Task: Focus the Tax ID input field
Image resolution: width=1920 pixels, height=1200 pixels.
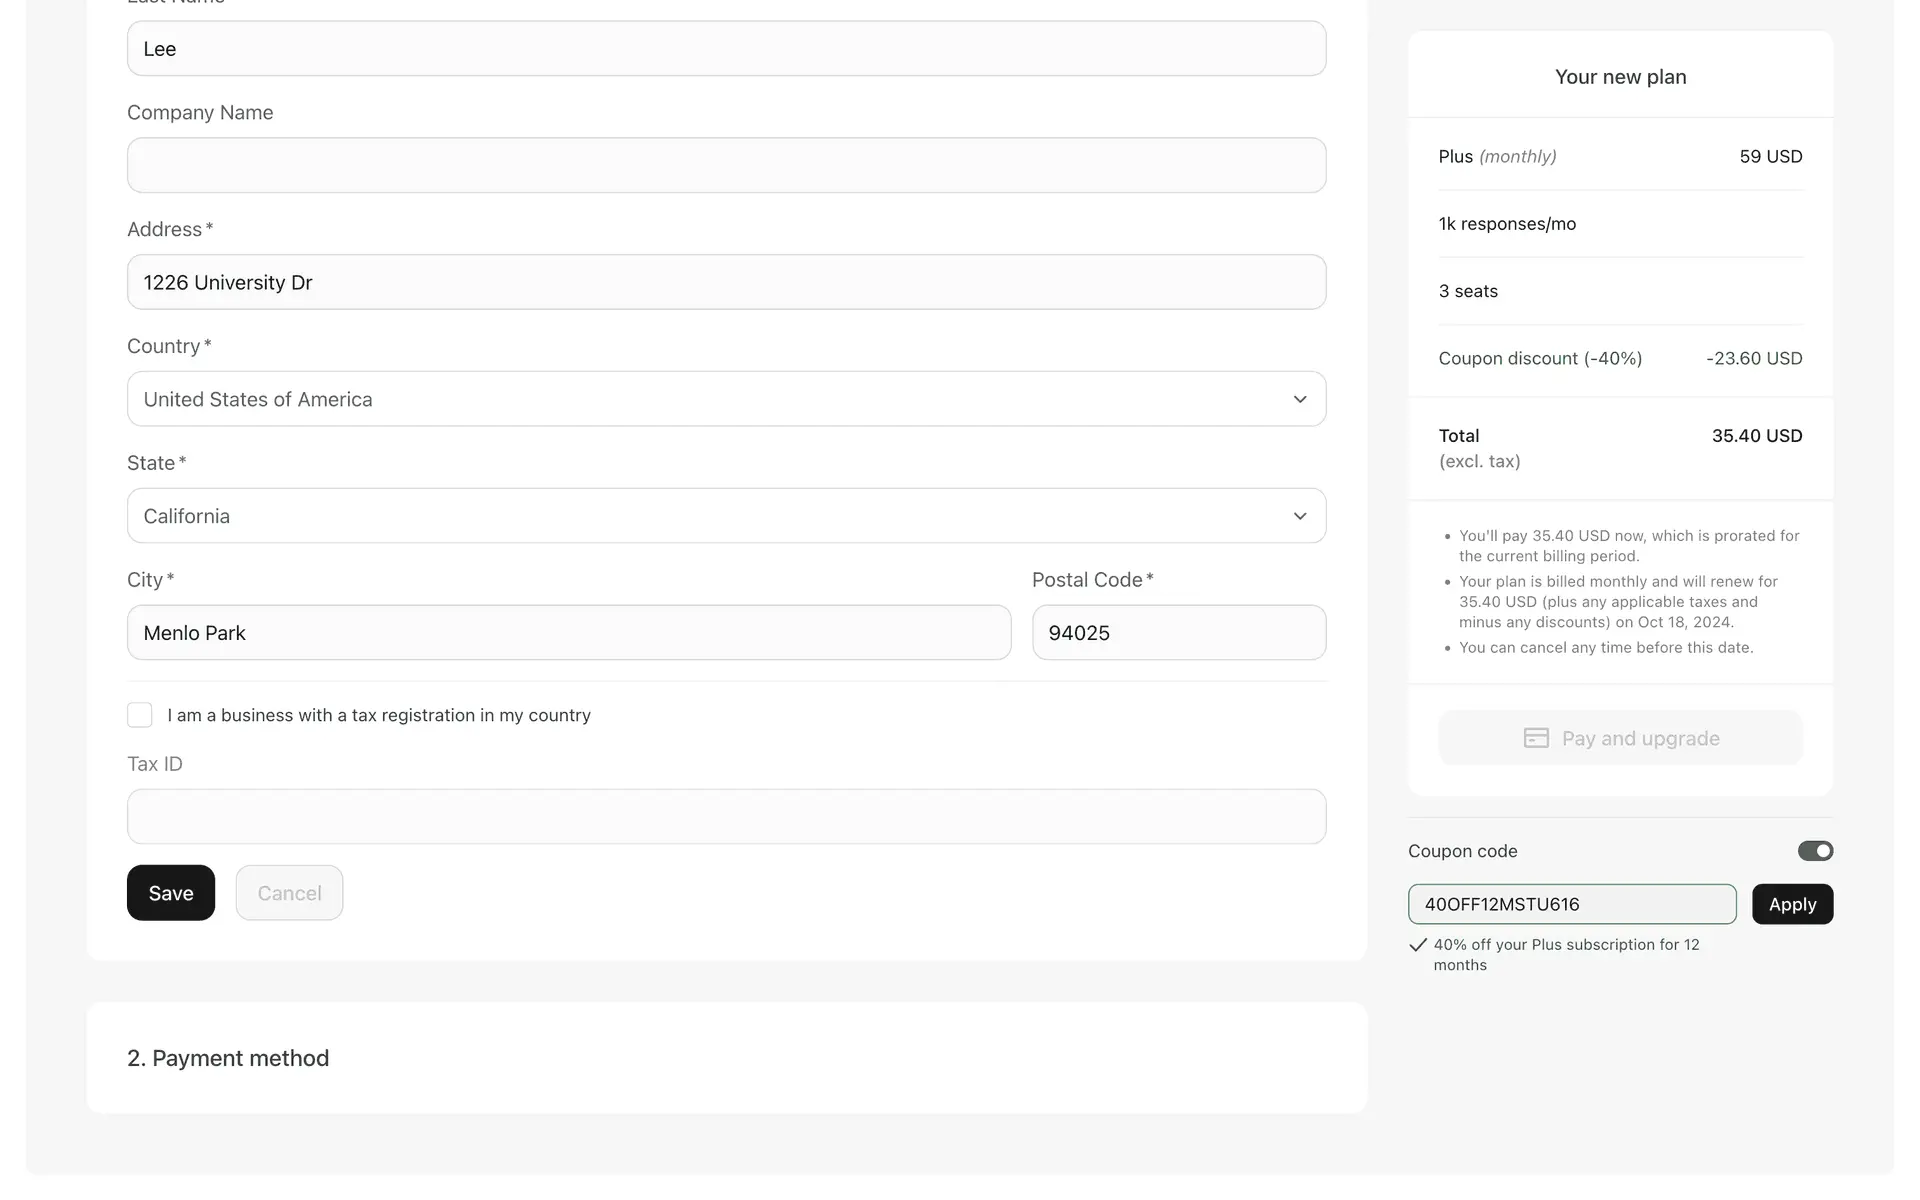Action: [726, 817]
